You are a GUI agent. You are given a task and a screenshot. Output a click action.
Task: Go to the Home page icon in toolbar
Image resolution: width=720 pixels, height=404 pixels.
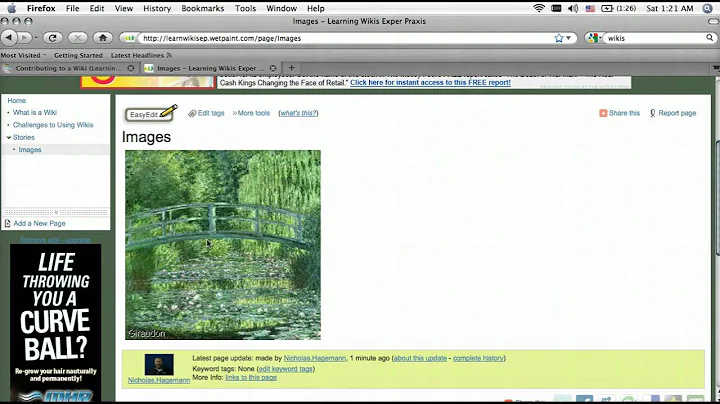coord(103,38)
